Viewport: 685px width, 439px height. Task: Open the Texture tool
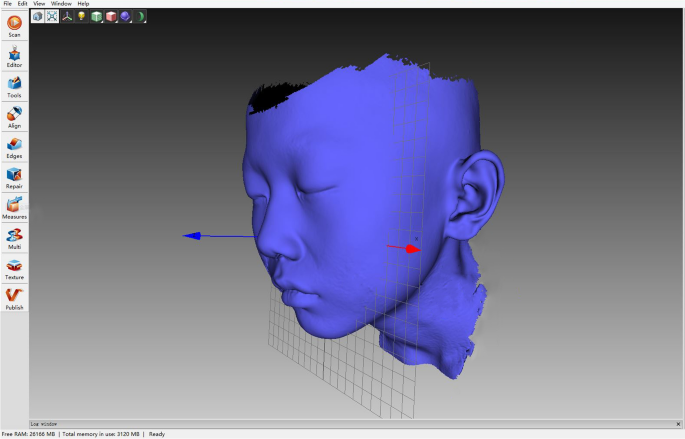pyautogui.click(x=14, y=269)
